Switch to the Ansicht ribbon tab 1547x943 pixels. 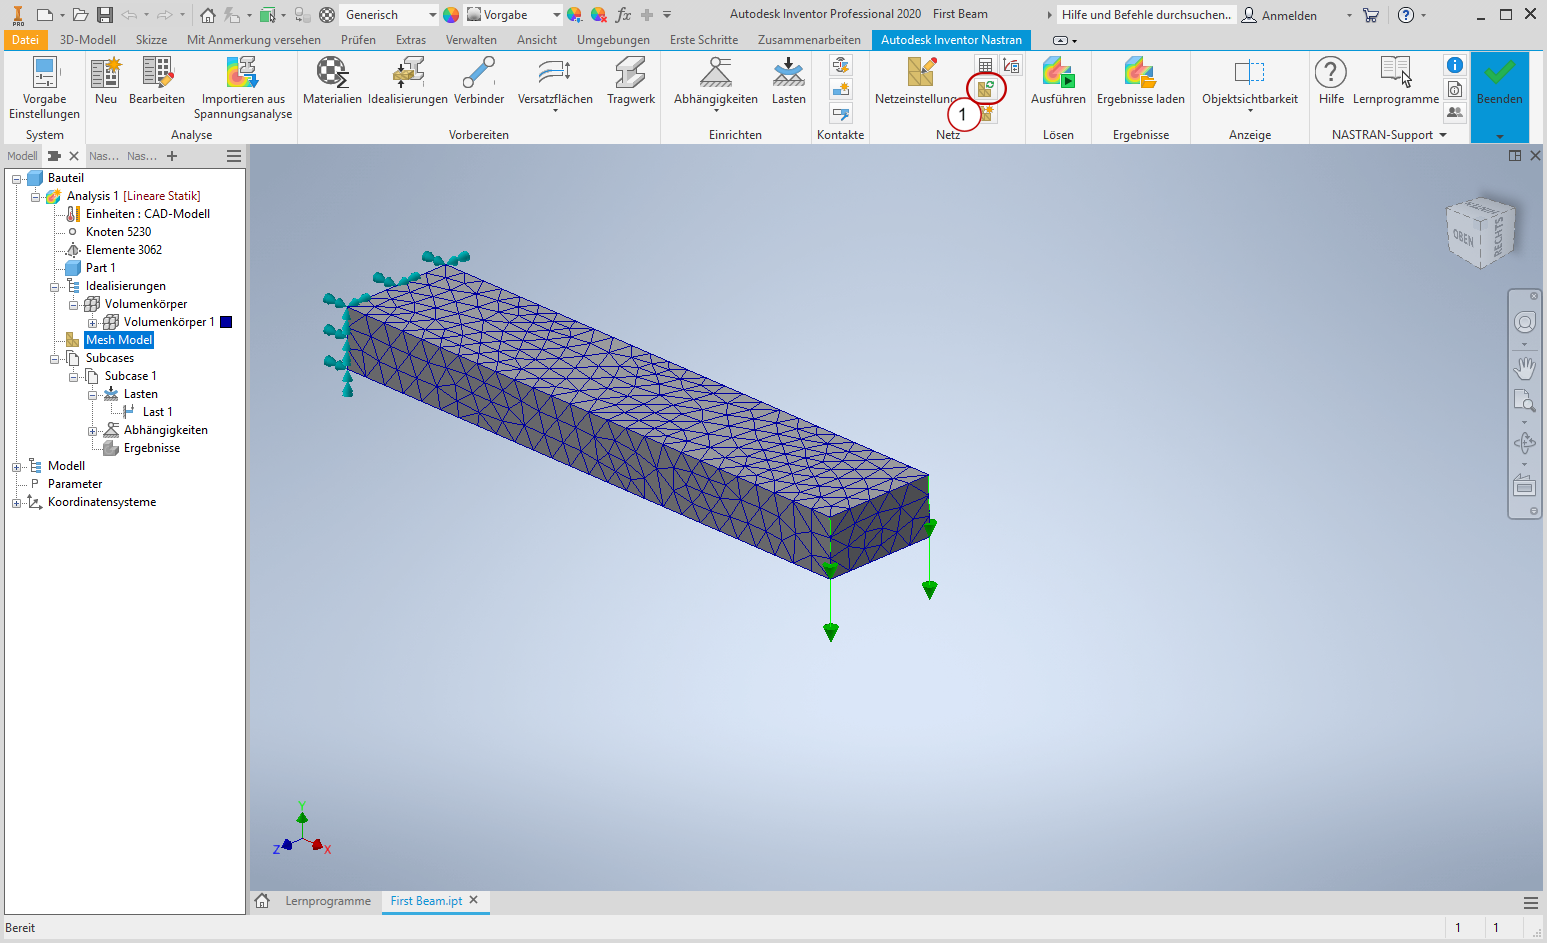click(x=537, y=40)
